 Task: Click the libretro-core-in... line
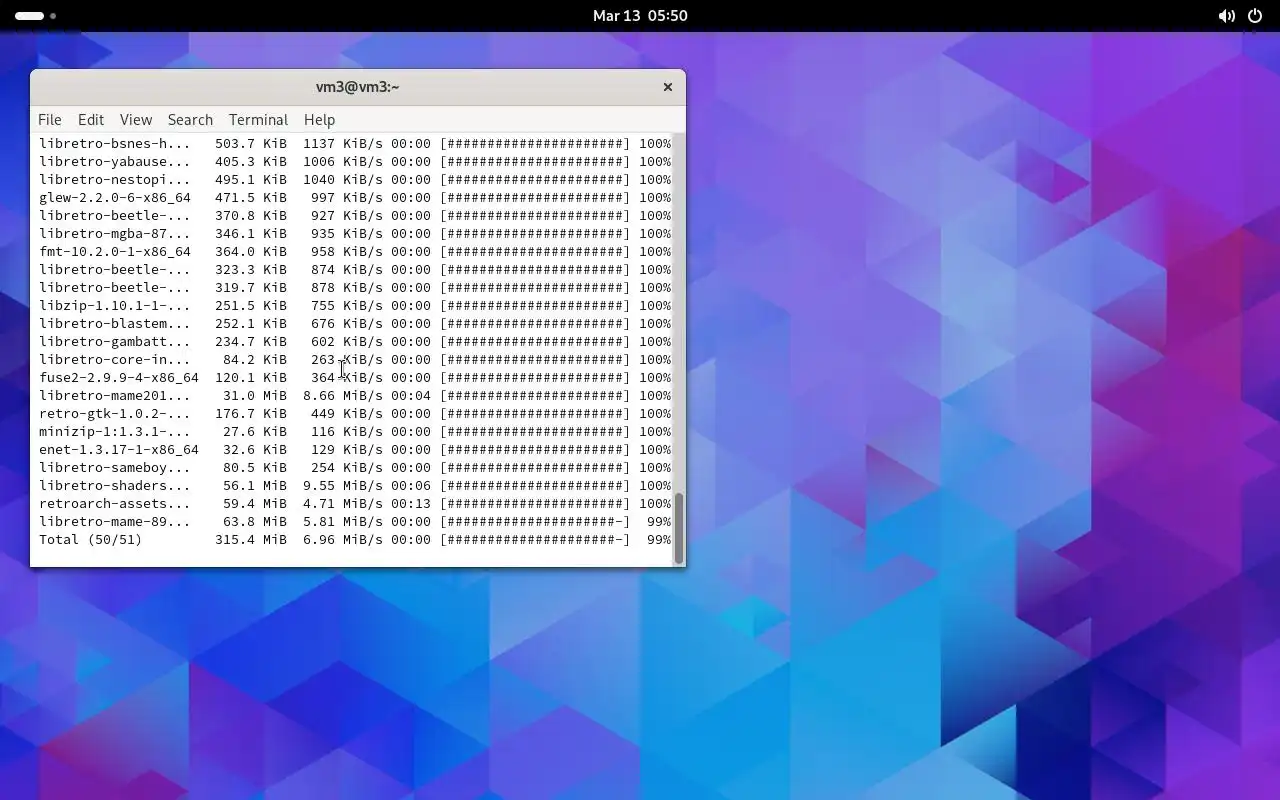point(355,359)
